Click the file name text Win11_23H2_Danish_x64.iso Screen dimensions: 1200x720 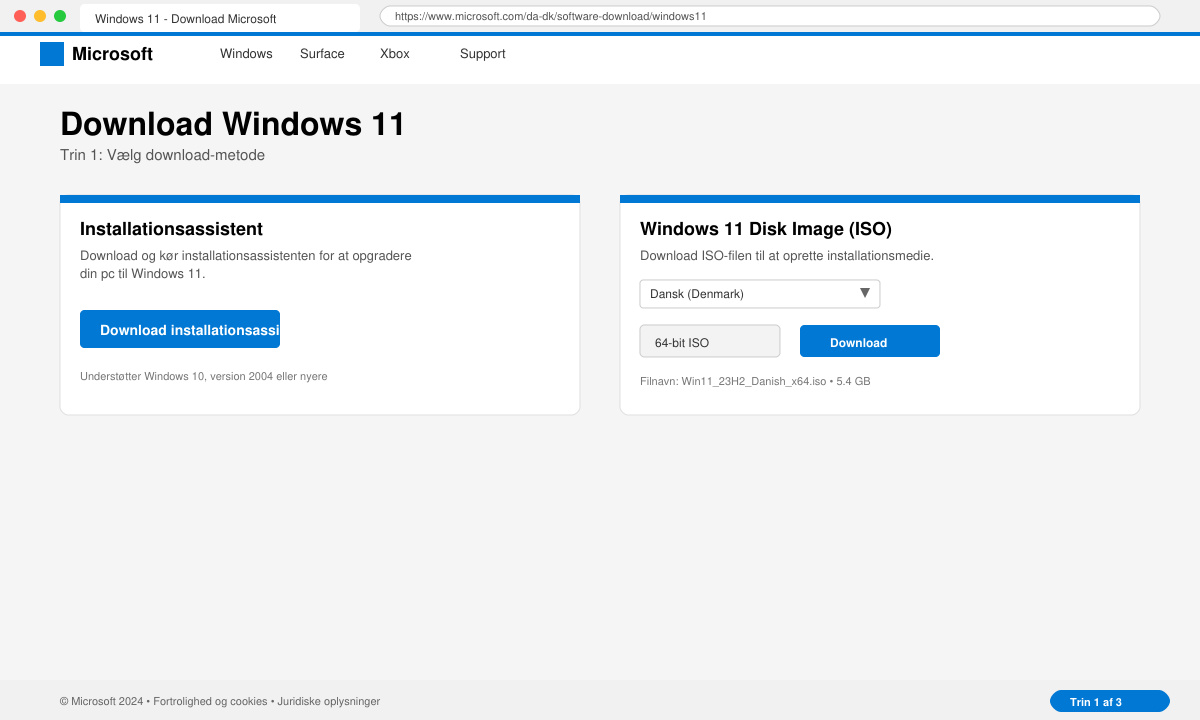[754, 381]
